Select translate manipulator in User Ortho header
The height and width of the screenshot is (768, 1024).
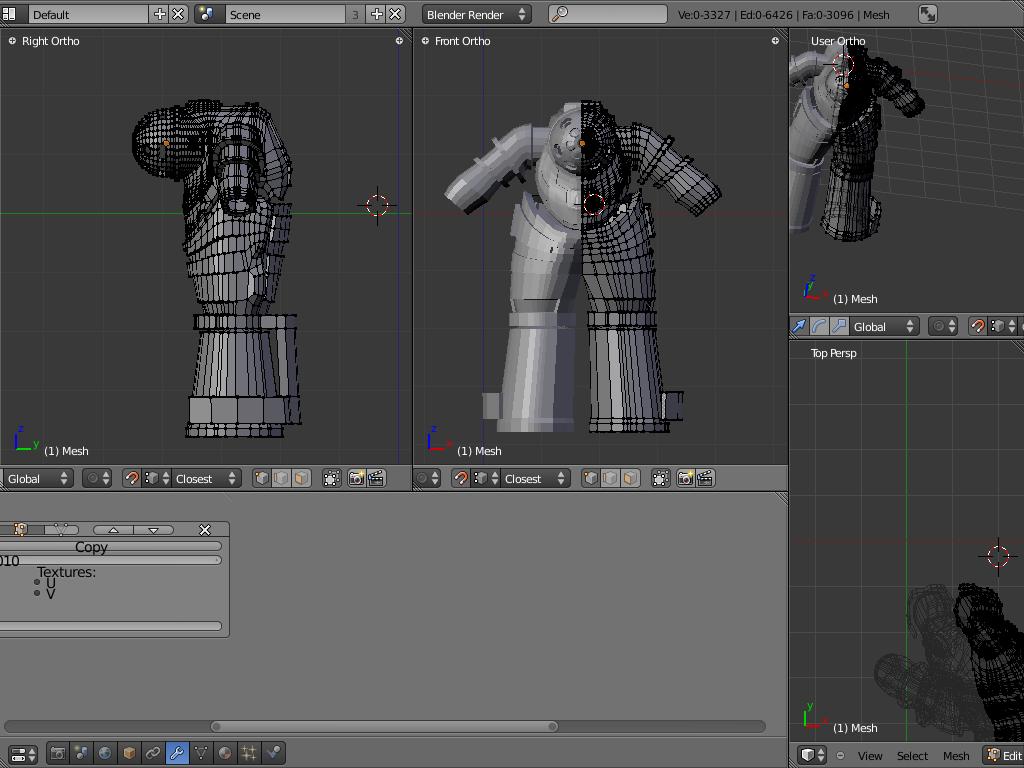pos(799,326)
